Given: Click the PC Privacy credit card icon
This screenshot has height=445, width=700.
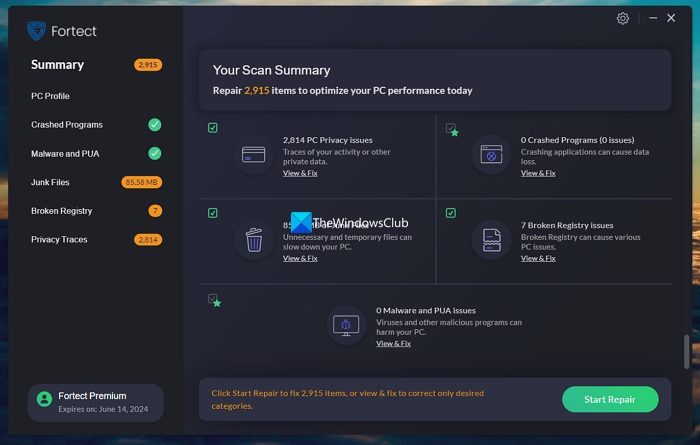Looking at the screenshot, I should click(253, 154).
